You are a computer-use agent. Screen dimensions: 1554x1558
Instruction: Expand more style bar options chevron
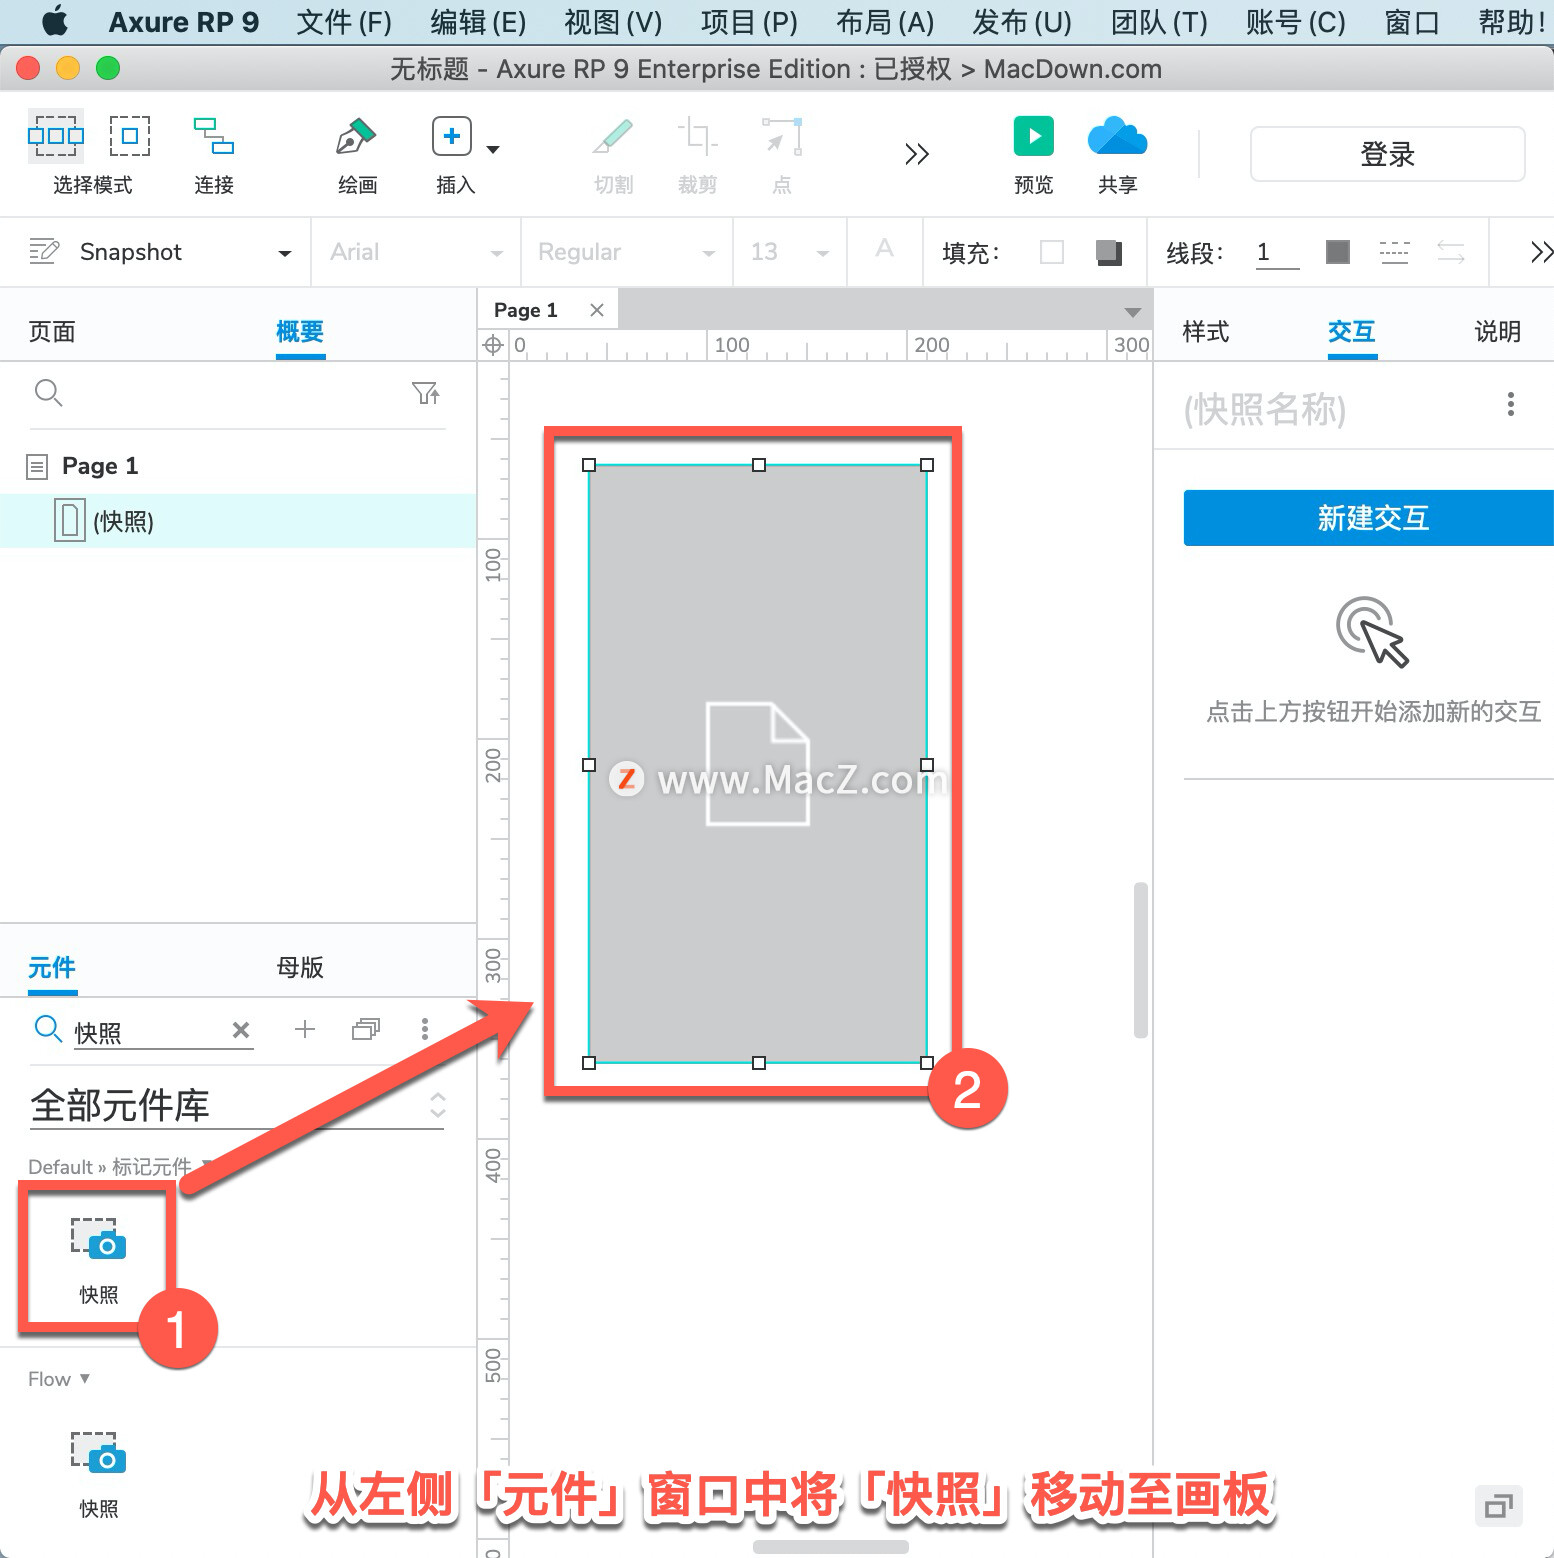click(x=1541, y=252)
